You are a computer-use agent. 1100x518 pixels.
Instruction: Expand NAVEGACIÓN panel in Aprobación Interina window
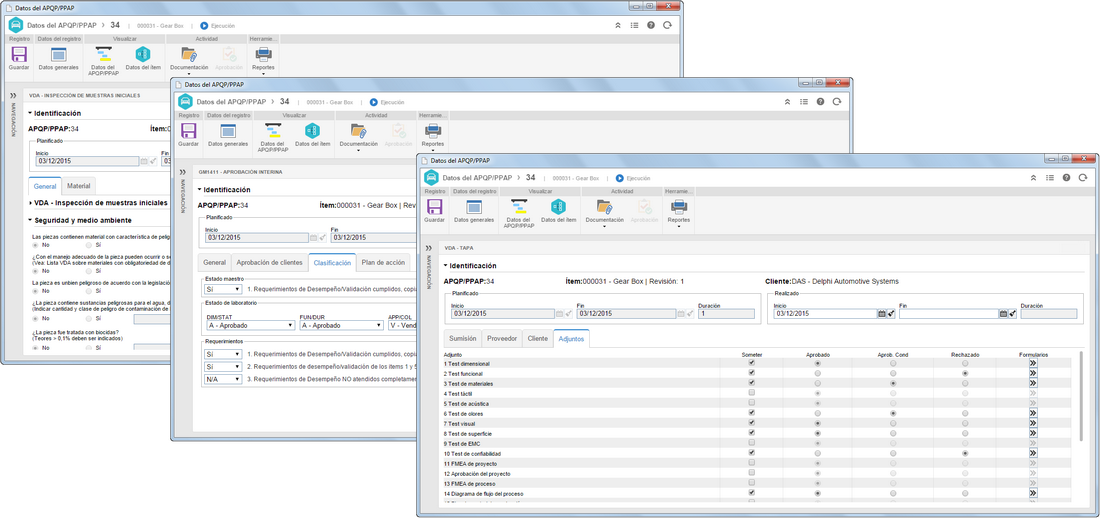point(182,171)
